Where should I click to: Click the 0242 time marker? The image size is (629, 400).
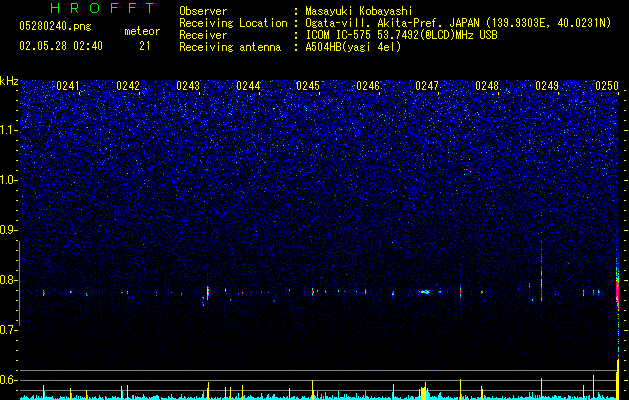click(128, 85)
